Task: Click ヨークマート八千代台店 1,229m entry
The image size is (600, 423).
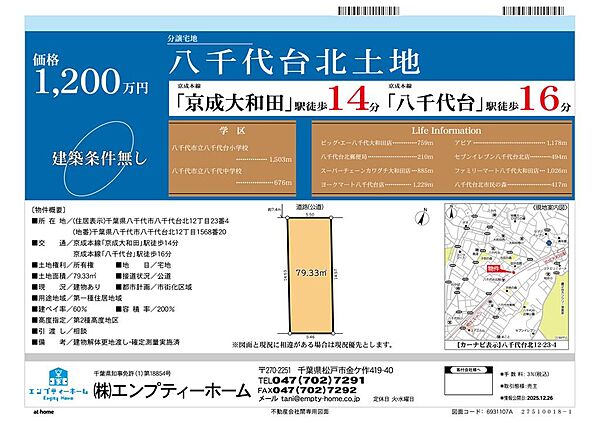Action: click(377, 185)
